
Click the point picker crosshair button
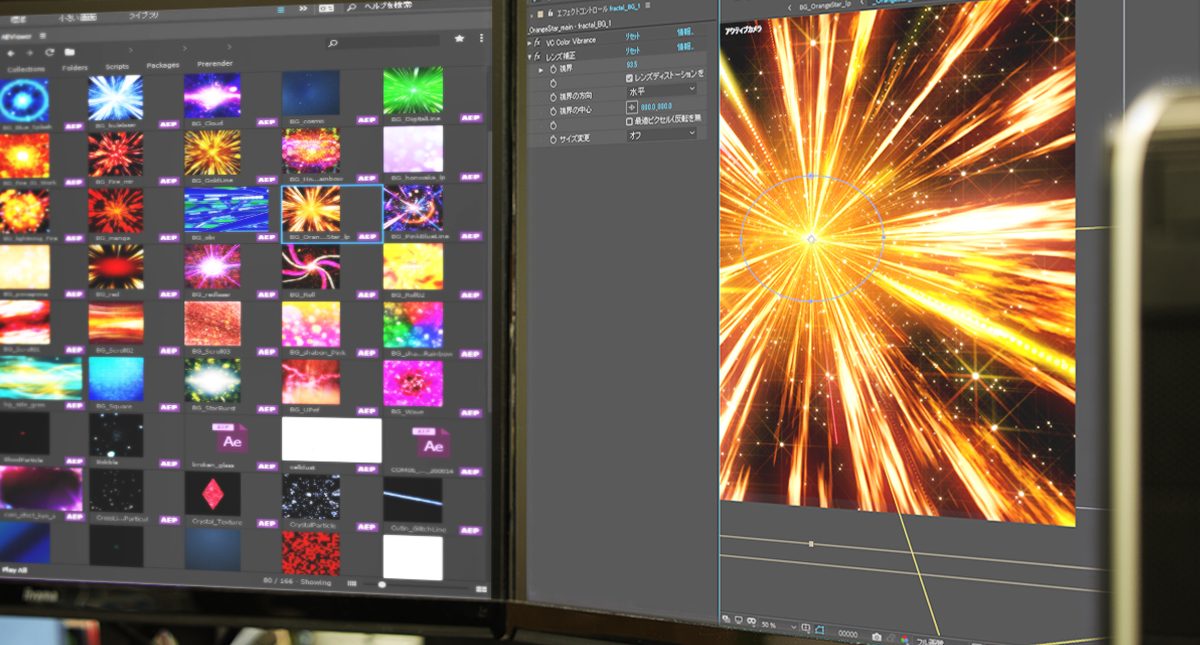click(x=632, y=106)
